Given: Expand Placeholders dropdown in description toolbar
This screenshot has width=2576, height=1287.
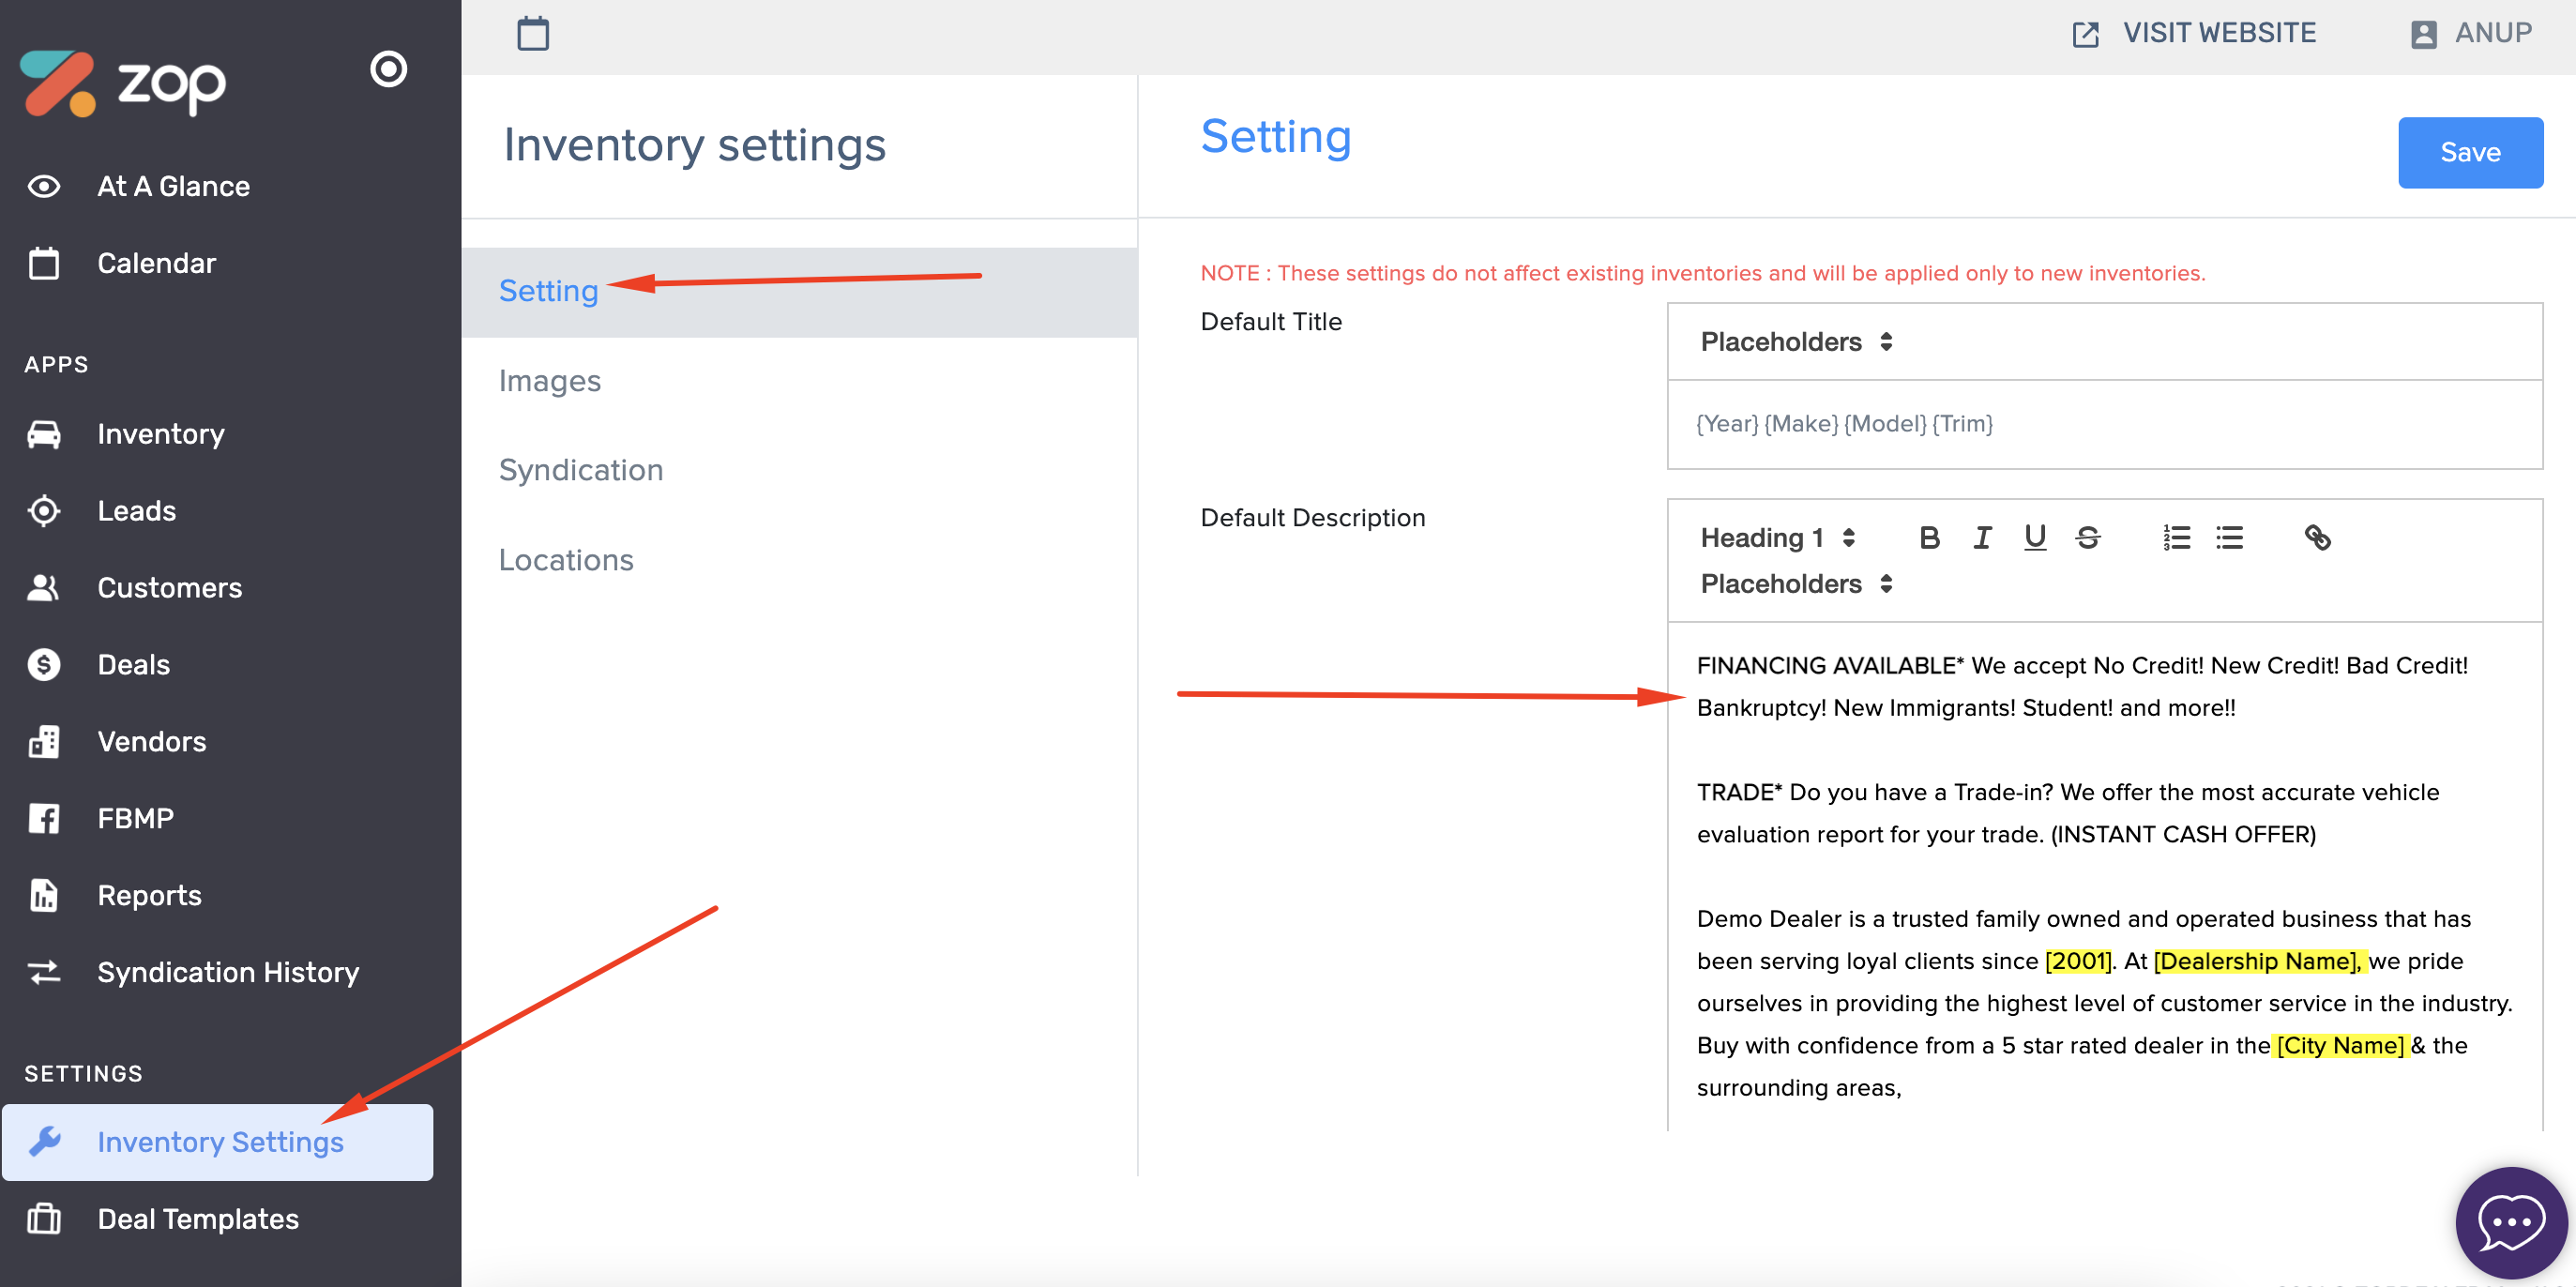Looking at the screenshot, I should [x=1796, y=584].
